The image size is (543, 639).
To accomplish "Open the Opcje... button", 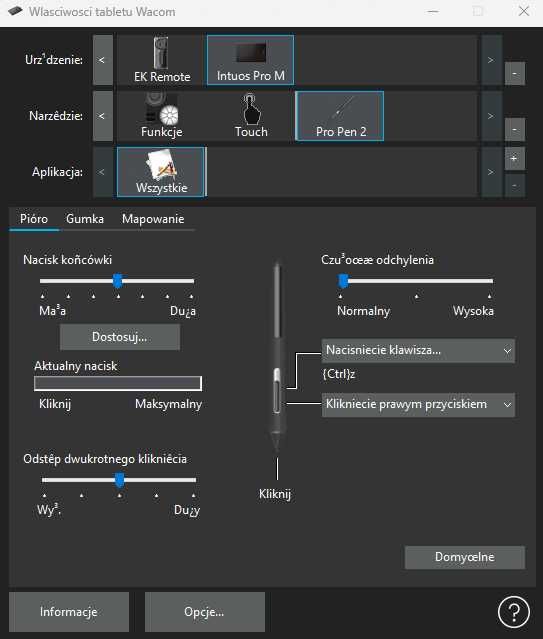I will coord(205,612).
